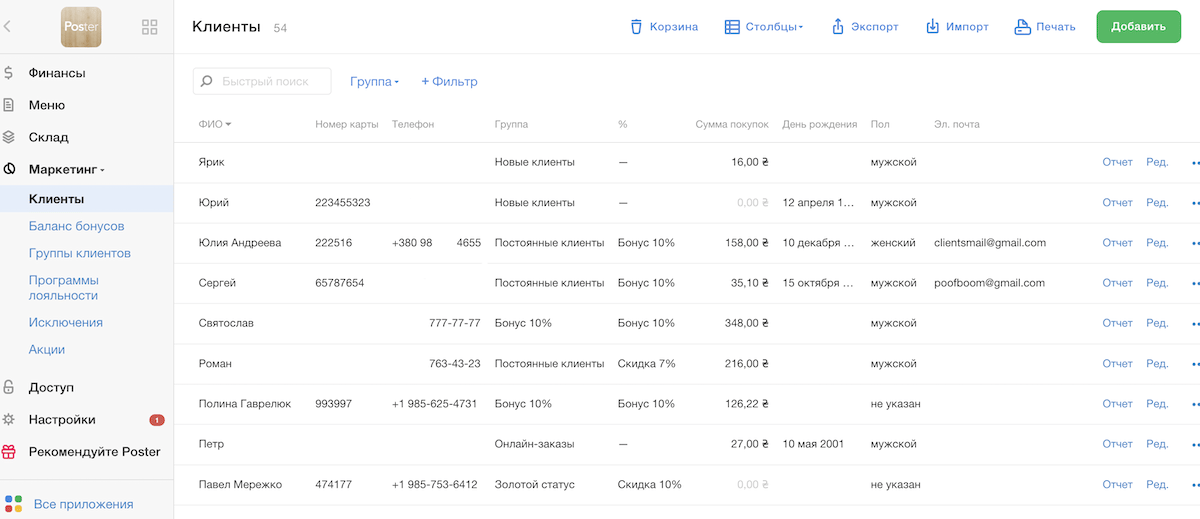Expand the Group (Группа) filter dropdown
1200x519 pixels.
pyautogui.click(x=374, y=82)
